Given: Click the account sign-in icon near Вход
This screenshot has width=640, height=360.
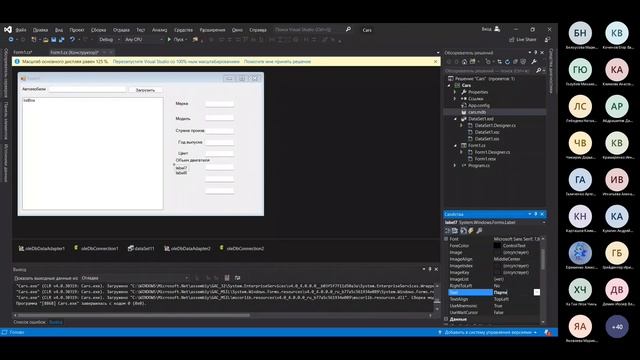Looking at the screenshot, I should tap(497, 29).
